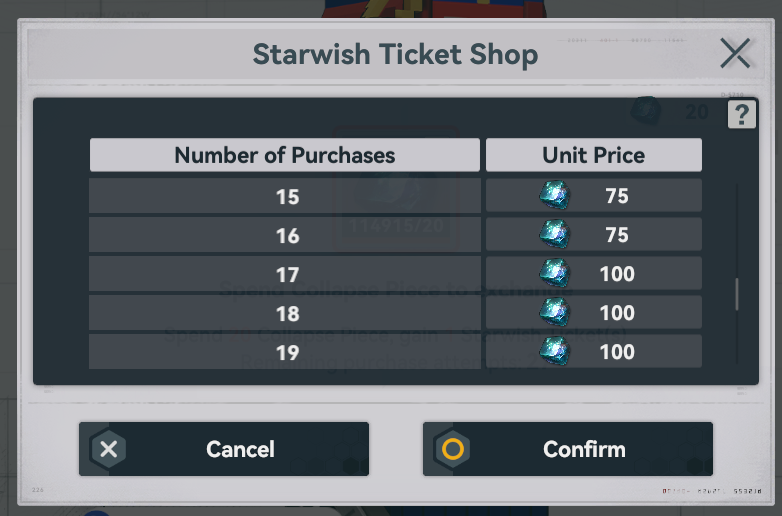Select the purchase number 17 row
The image size is (782, 516).
[287, 274]
